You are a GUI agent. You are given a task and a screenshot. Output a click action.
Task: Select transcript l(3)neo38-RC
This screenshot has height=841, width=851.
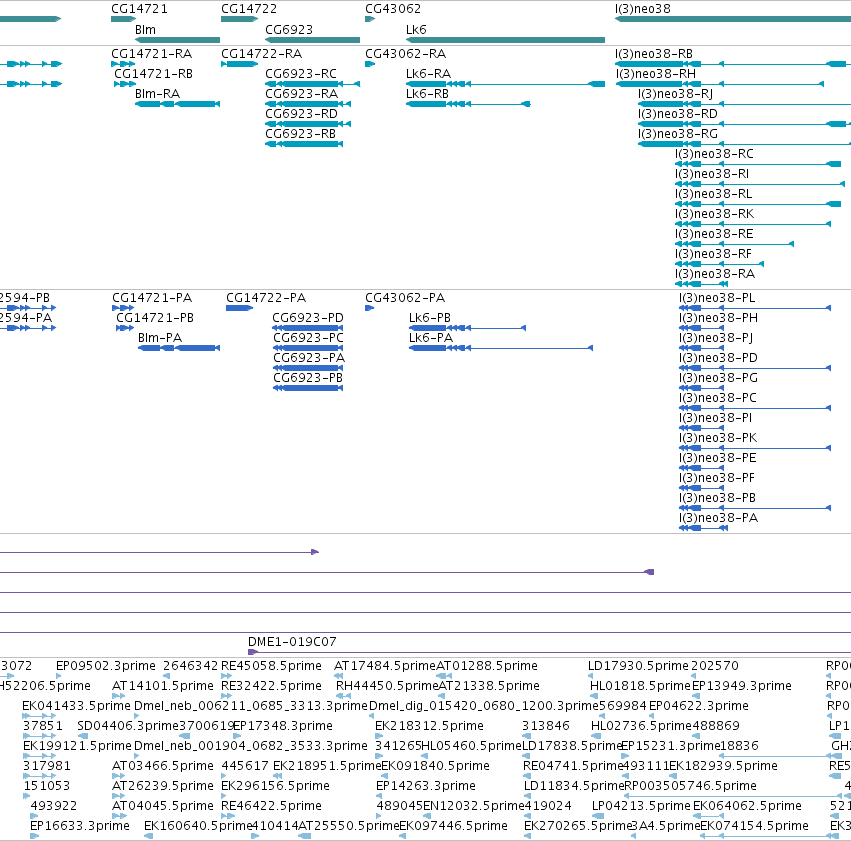pos(714,154)
